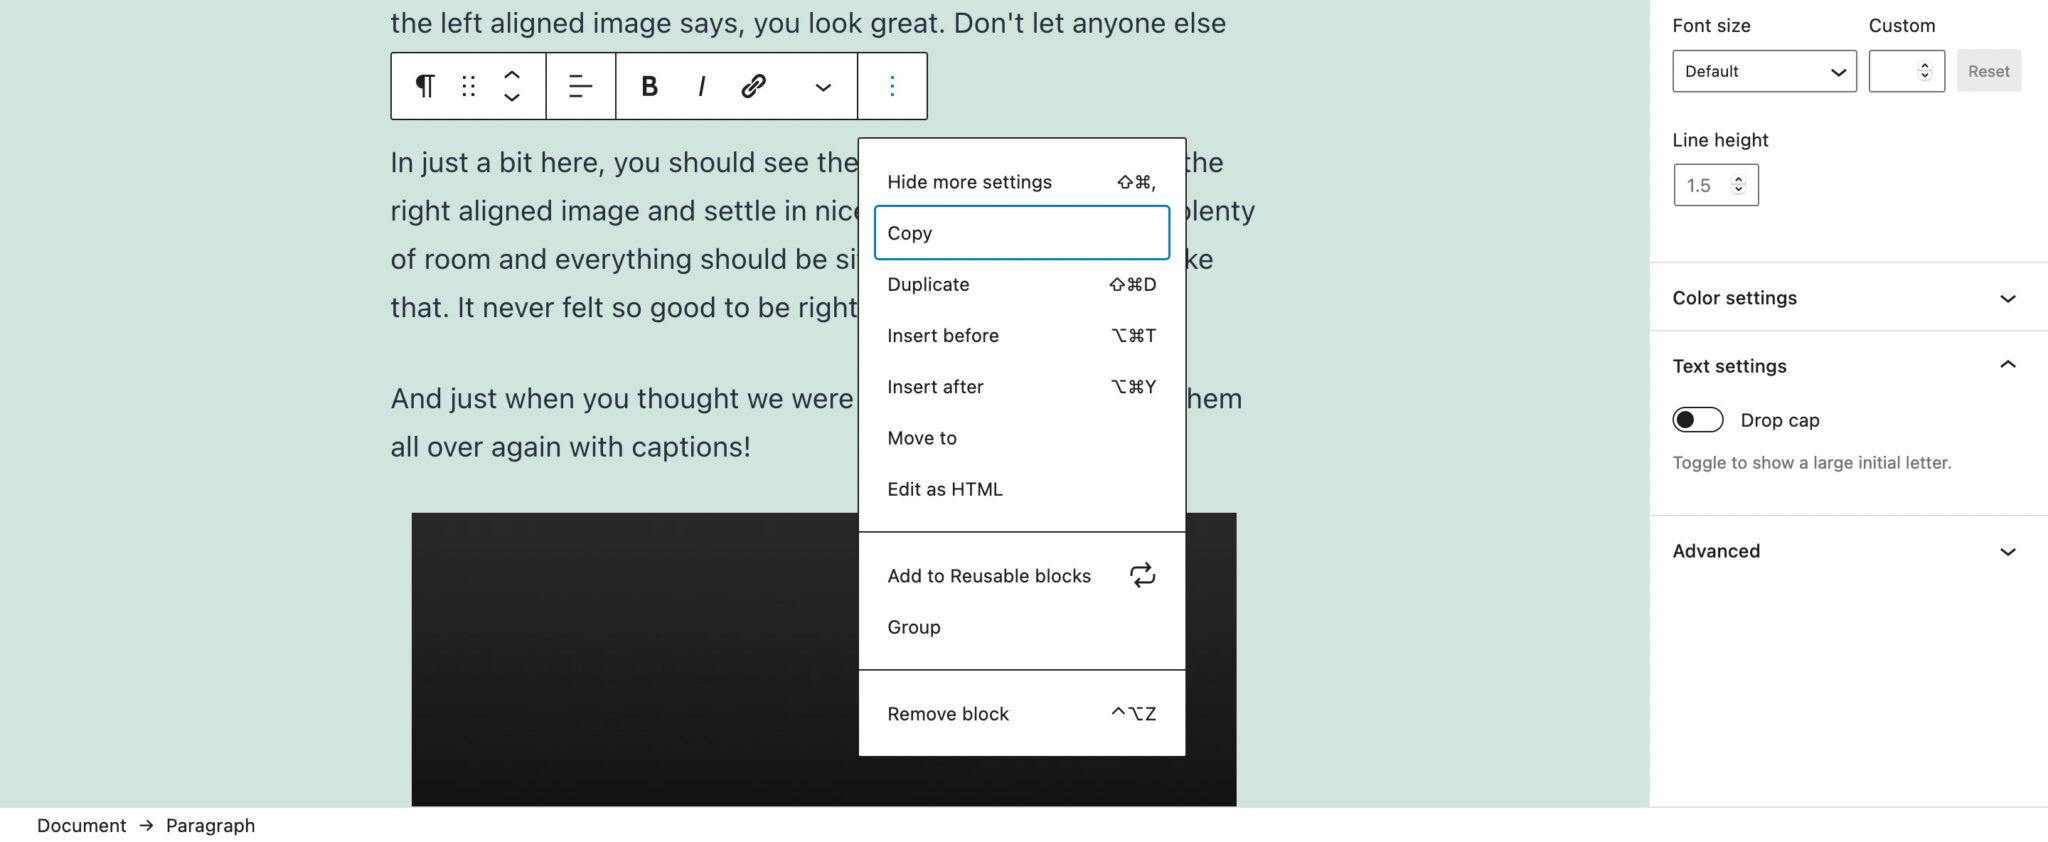Toggle the Drop cap switch
This screenshot has height=842, width=2048.
1698,420
